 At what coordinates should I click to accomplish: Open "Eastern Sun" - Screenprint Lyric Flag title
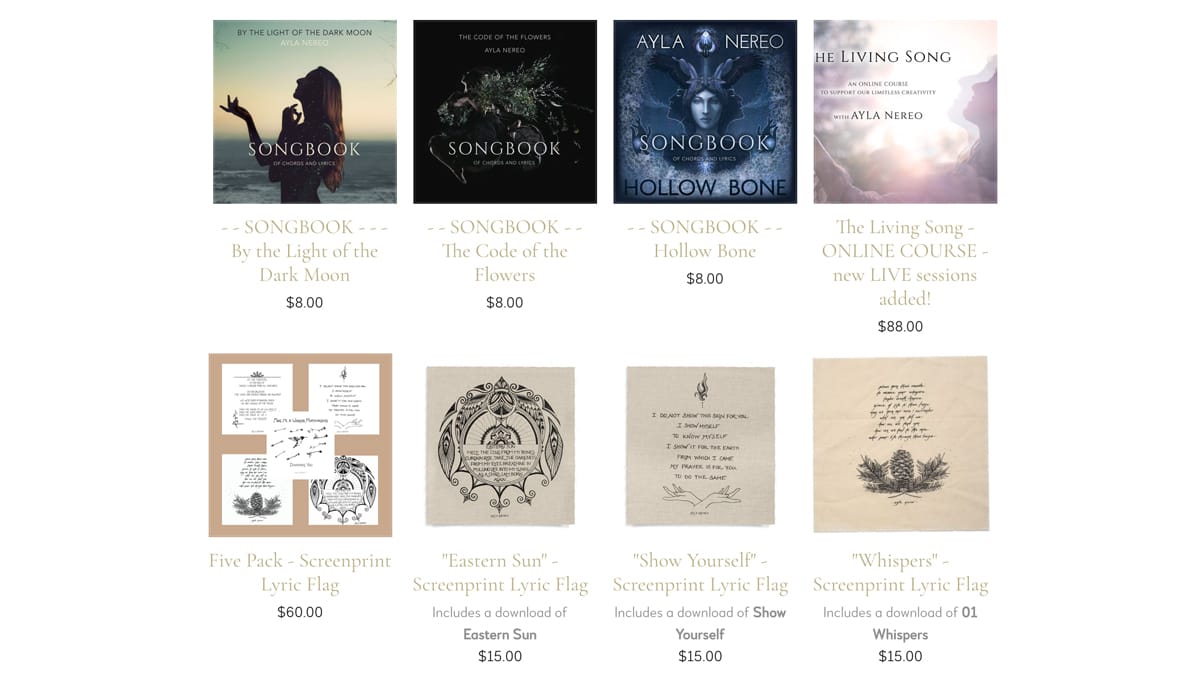click(x=500, y=573)
